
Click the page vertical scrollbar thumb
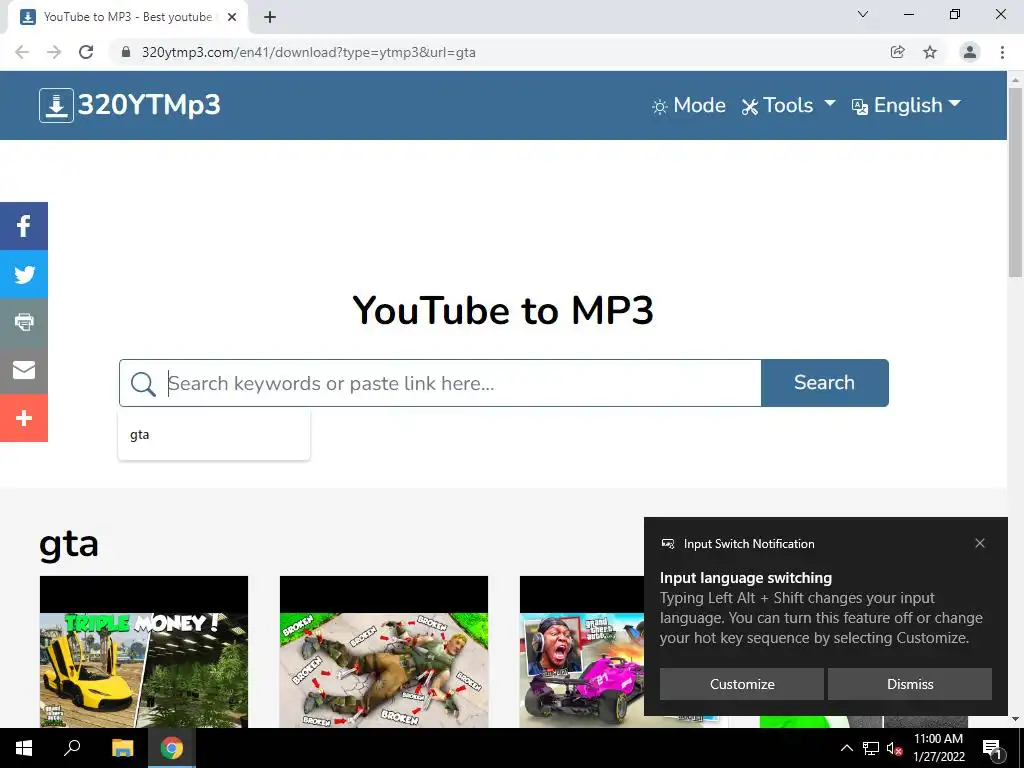click(1016, 182)
